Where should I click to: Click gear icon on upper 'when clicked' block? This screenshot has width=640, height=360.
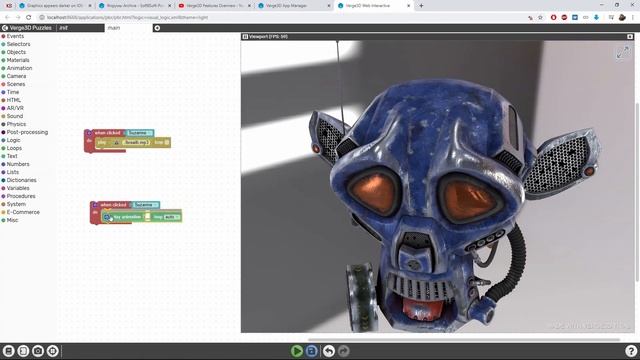click(x=89, y=133)
